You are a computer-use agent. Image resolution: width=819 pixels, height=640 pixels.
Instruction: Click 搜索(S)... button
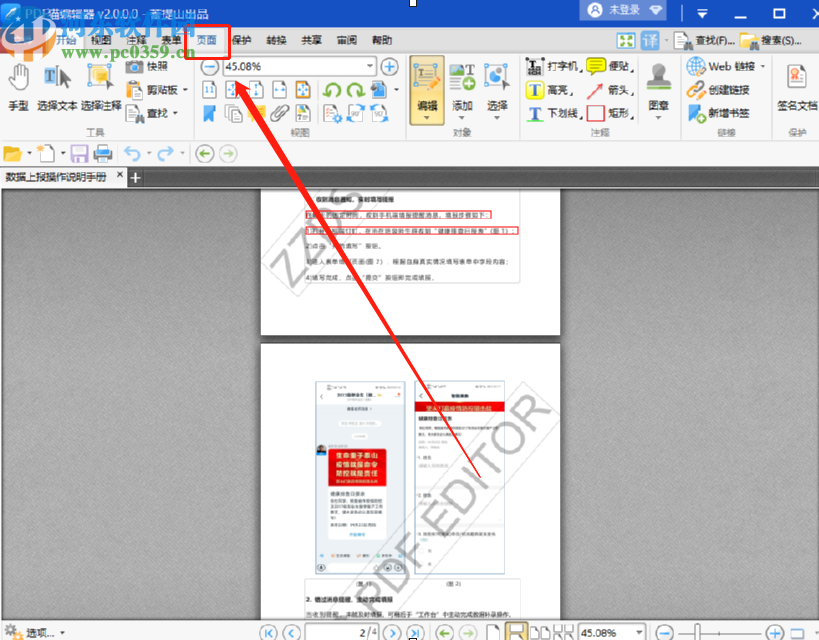point(770,40)
